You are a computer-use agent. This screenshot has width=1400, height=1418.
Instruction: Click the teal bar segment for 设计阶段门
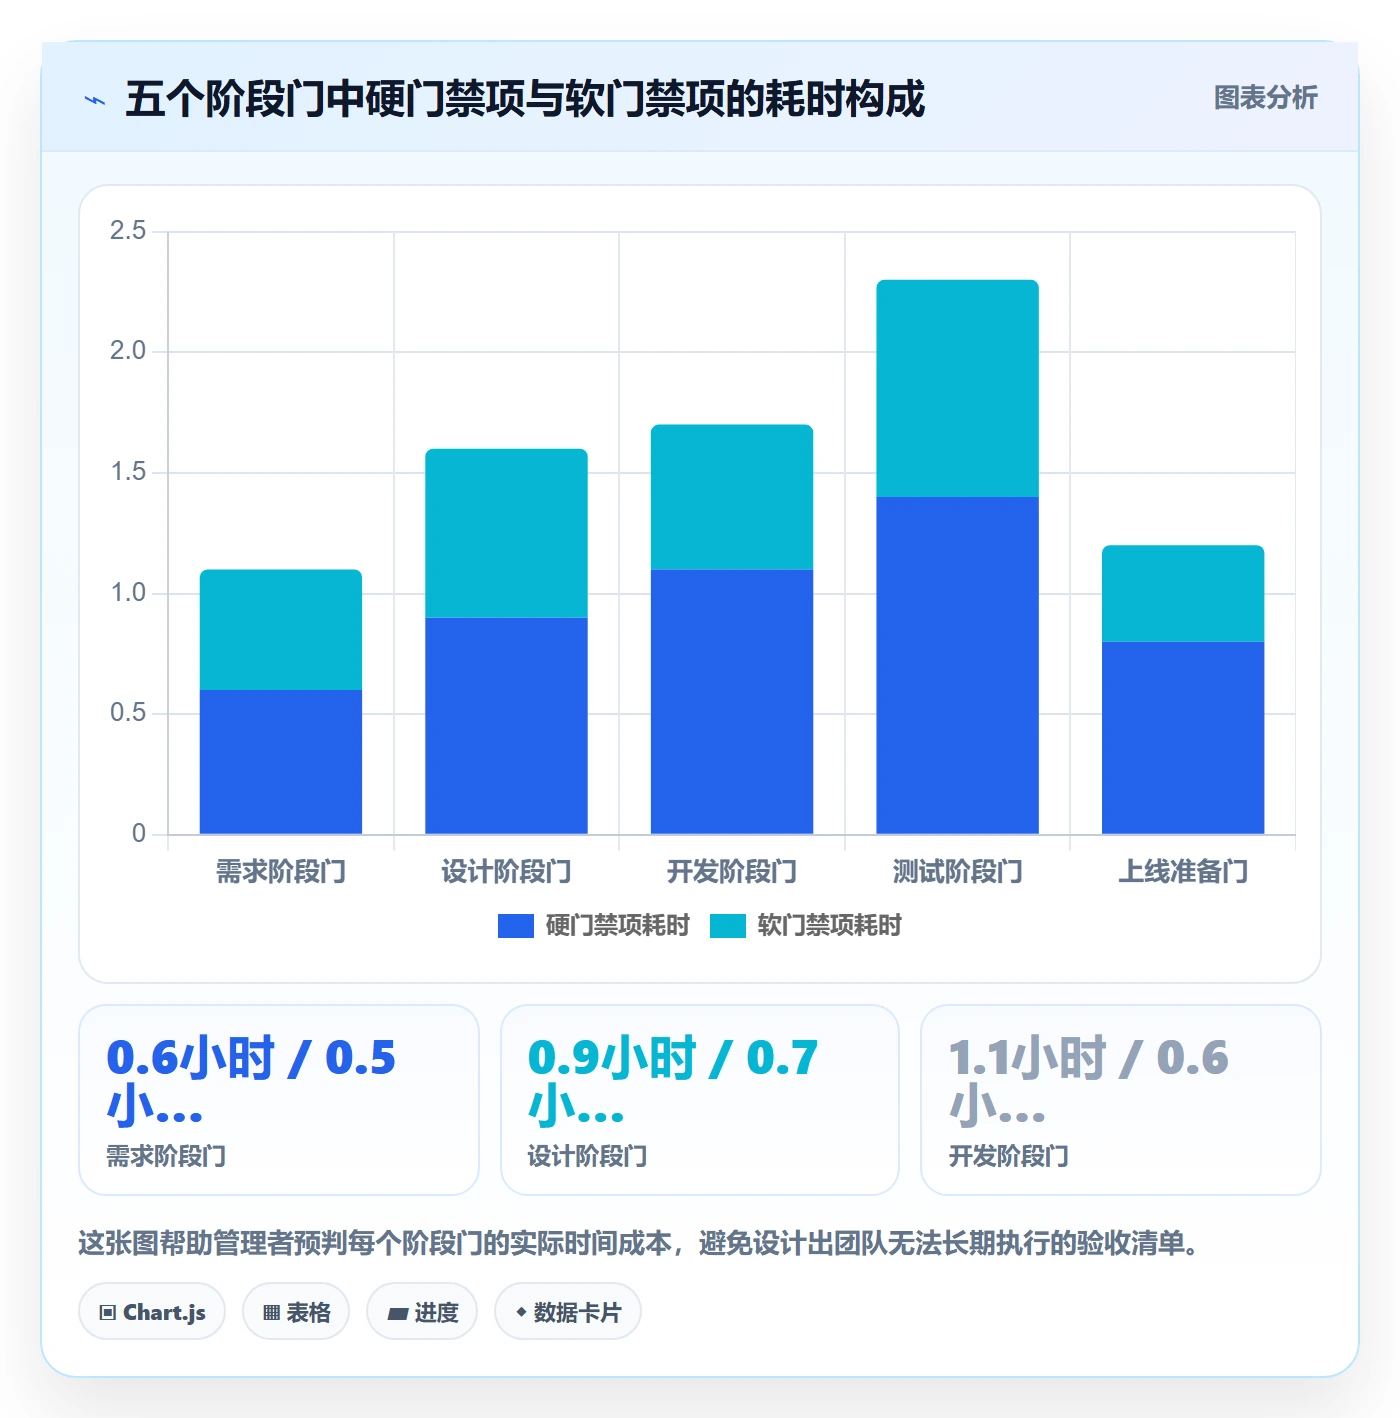[506, 533]
